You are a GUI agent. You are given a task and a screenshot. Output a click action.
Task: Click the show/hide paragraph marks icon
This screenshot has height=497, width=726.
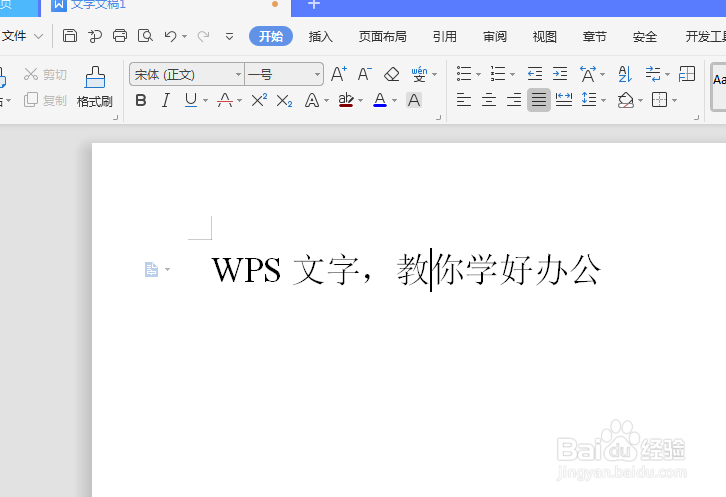pyautogui.click(x=653, y=74)
